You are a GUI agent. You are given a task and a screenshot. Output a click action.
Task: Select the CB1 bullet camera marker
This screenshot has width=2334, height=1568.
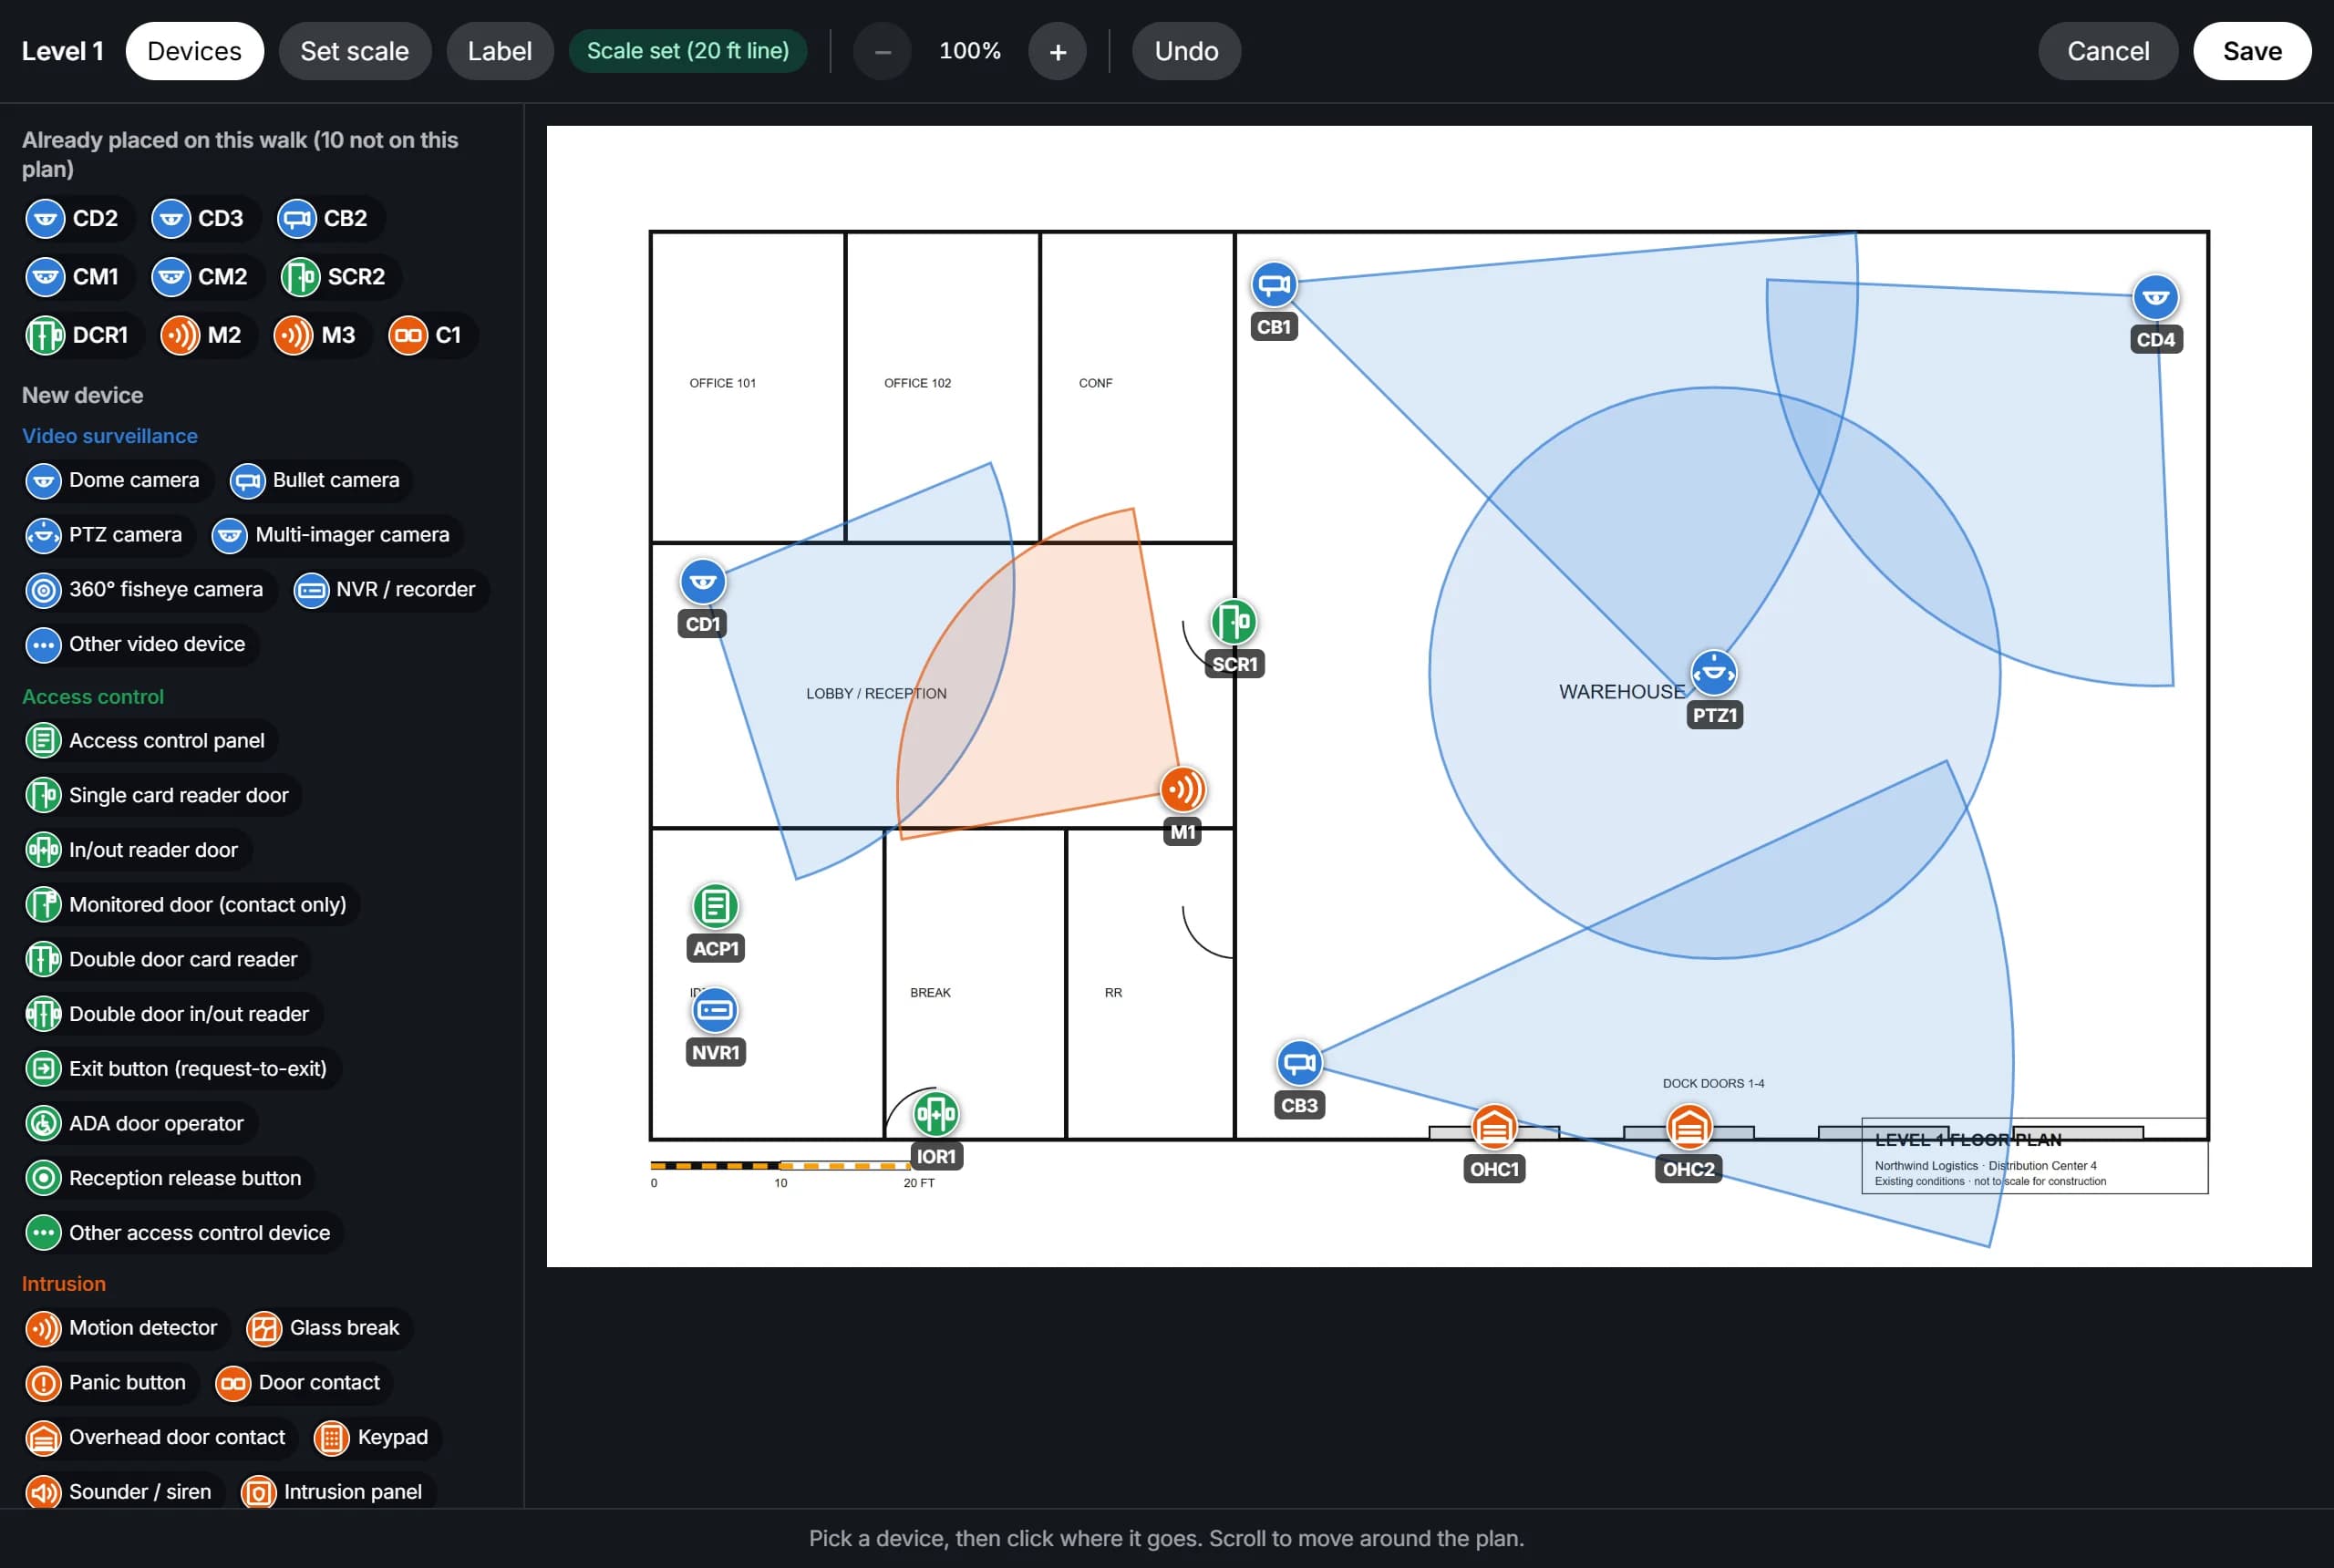click(1273, 285)
